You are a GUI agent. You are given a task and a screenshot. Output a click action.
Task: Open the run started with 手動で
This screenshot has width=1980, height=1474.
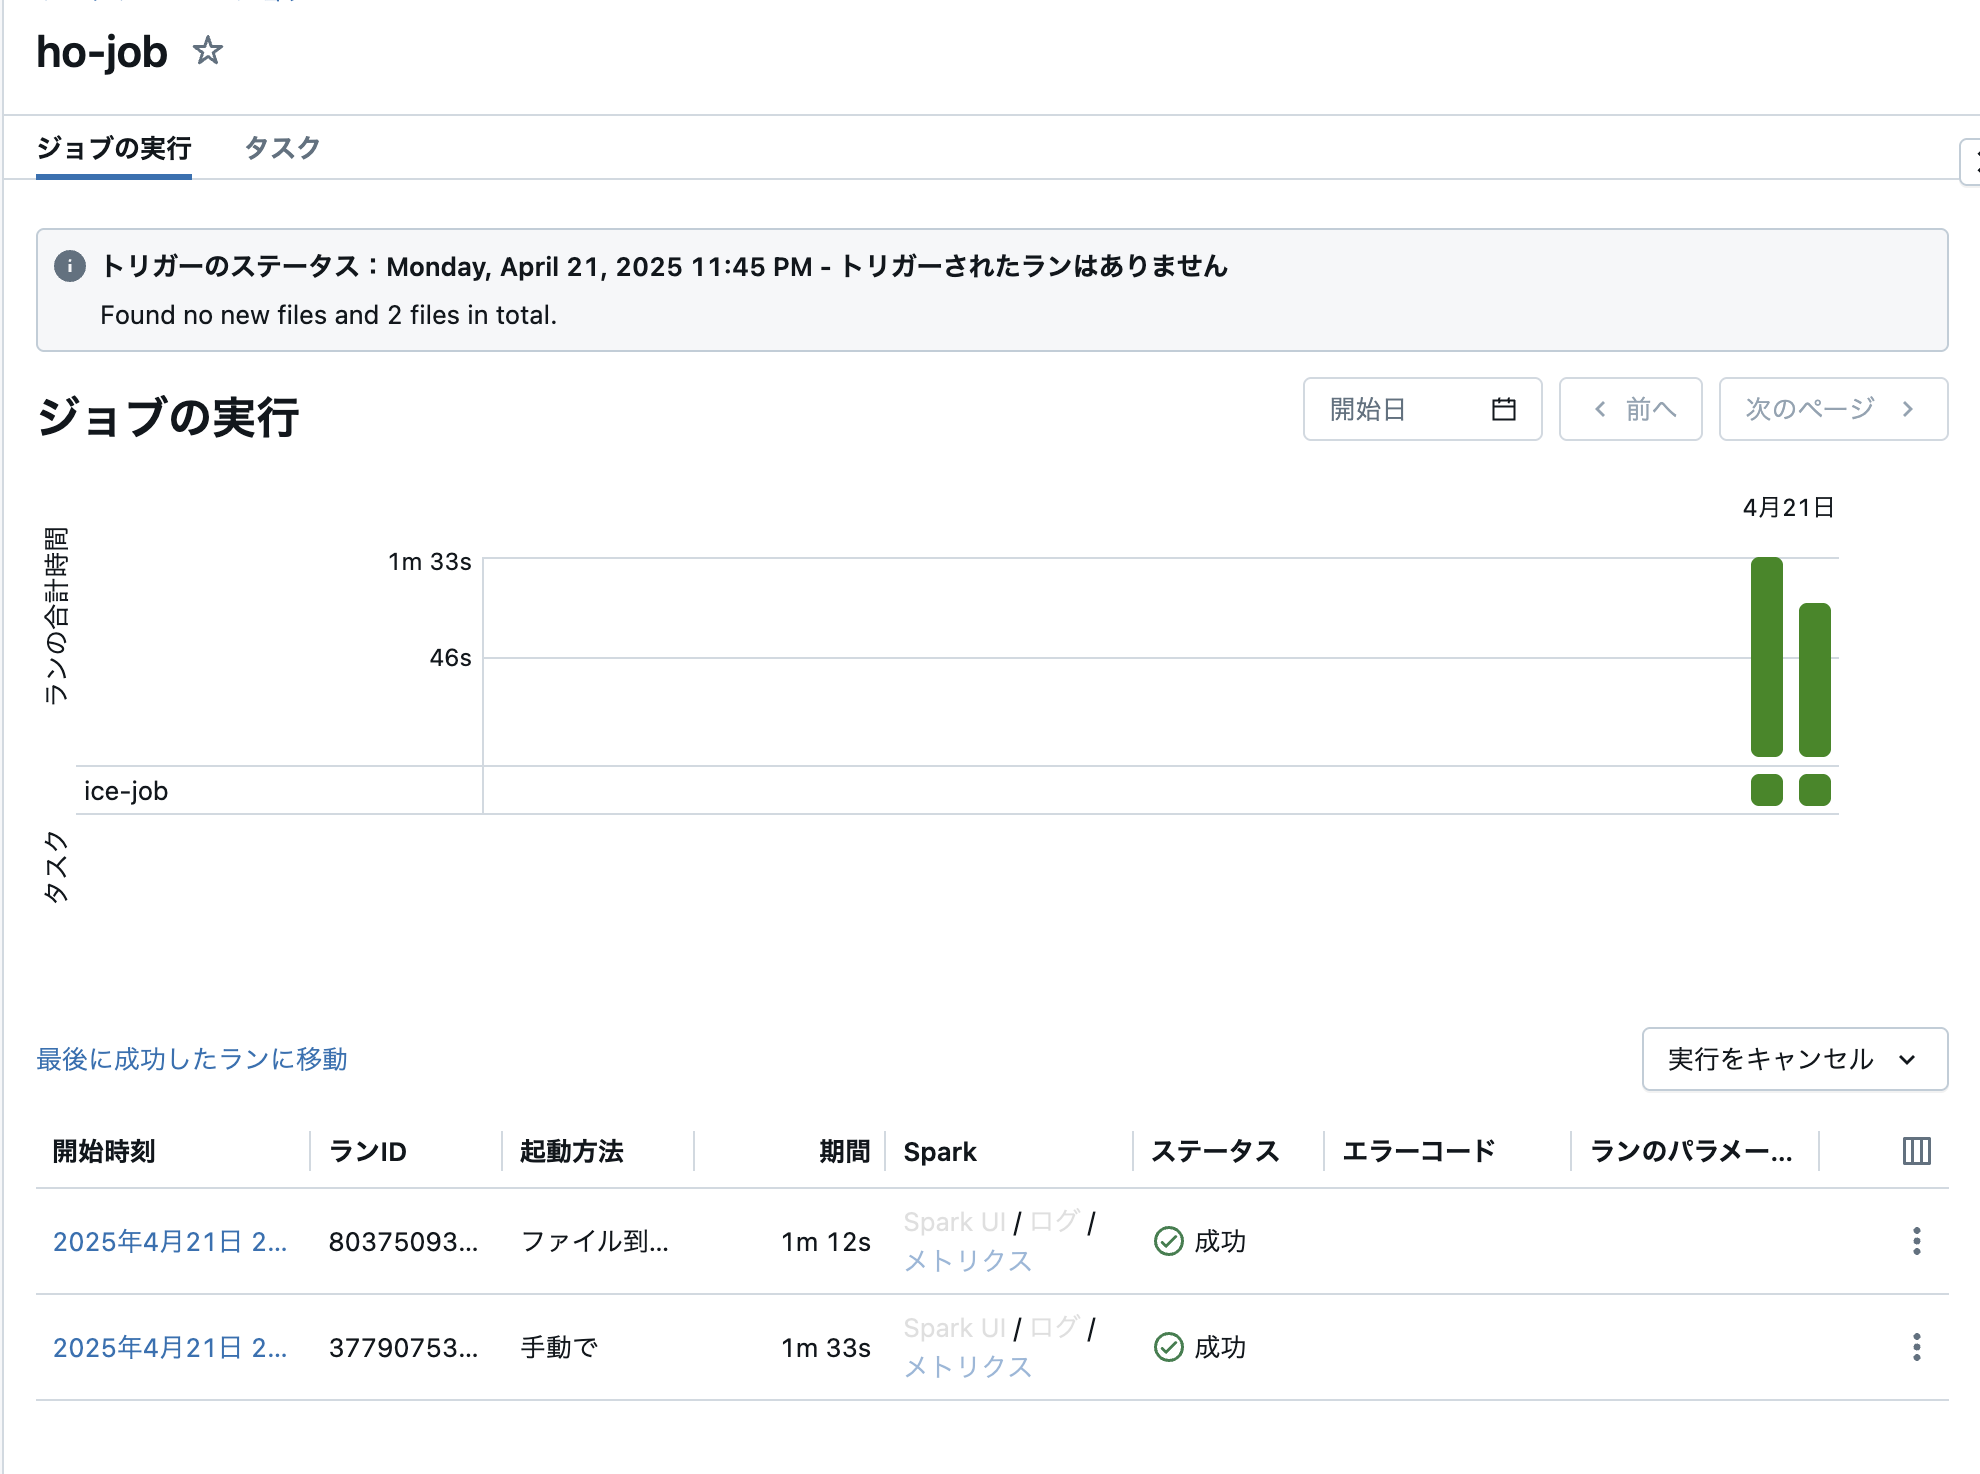click(x=169, y=1347)
